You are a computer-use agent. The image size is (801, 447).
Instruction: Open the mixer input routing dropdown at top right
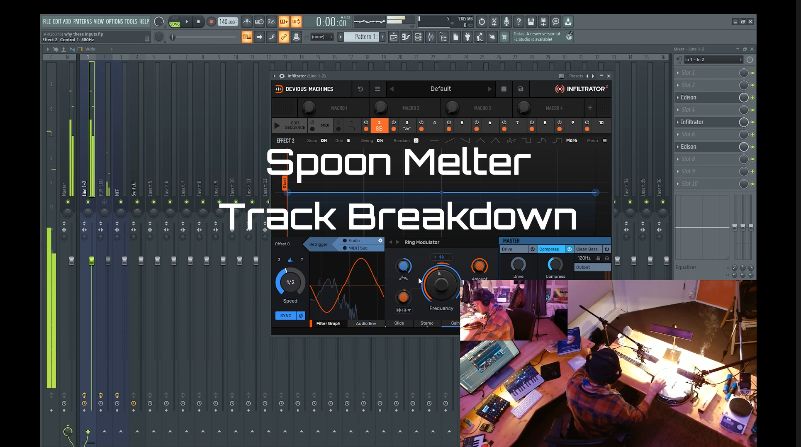point(713,60)
